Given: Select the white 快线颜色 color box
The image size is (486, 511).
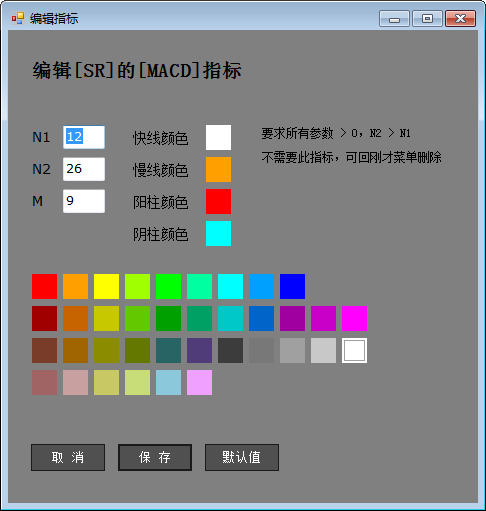Looking at the screenshot, I should click(x=218, y=137).
